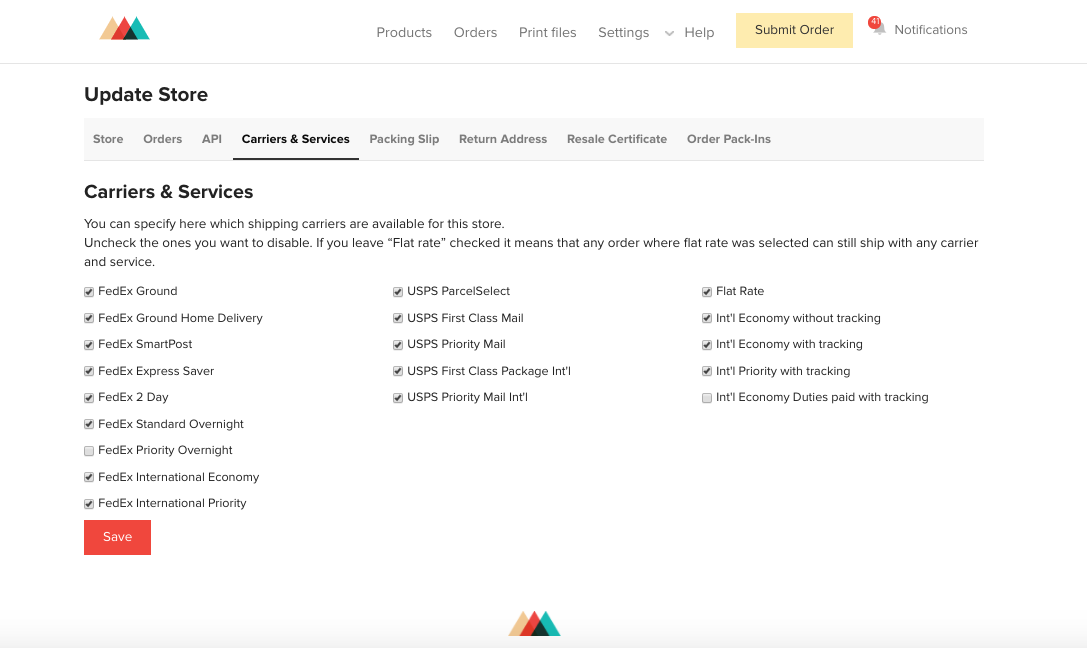Open the Packing Slip tab
The width and height of the screenshot is (1087, 648).
pos(404,139)
